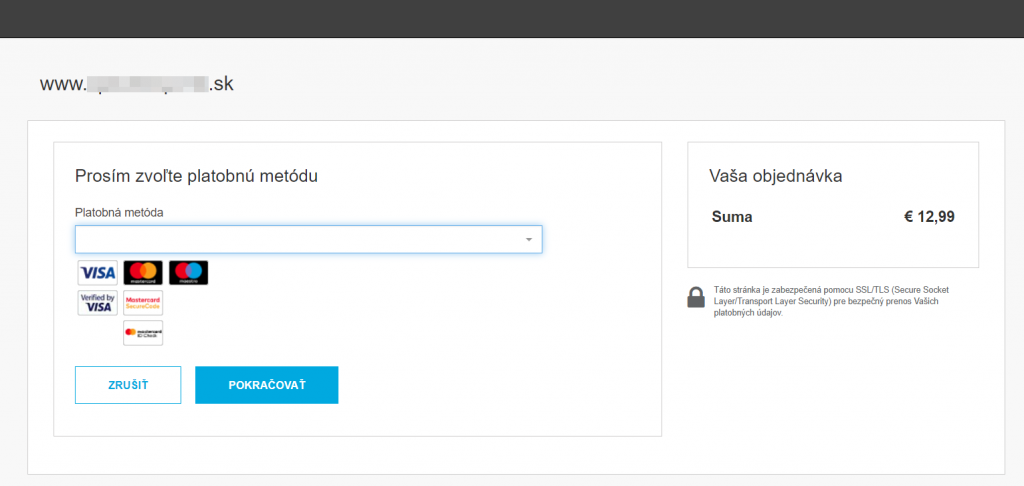The image size is (1024, 486).
Task: Click the € 12,99 total amount
Action: point(928,217)
